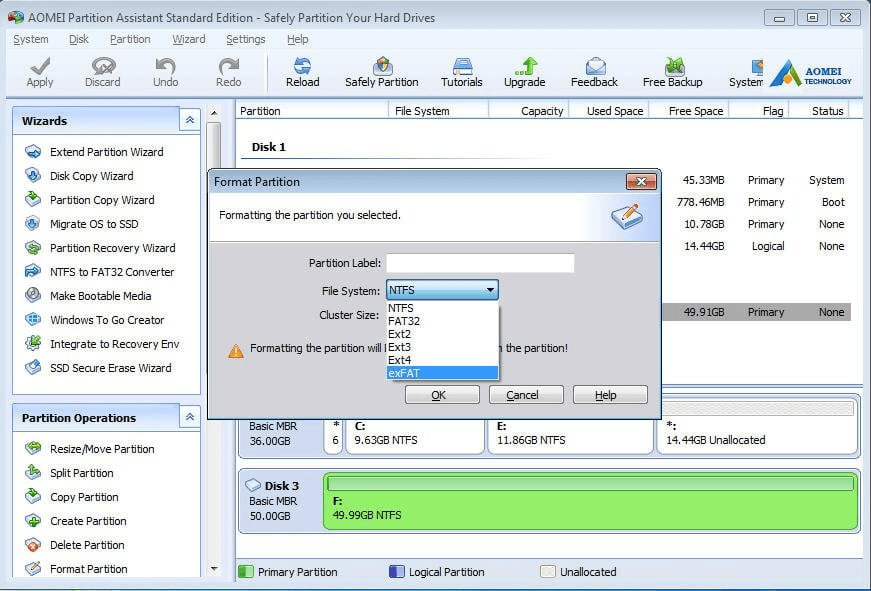Collapse the Wizards panel chevron
Screen dimensions: 871x591
click(189, 119)
